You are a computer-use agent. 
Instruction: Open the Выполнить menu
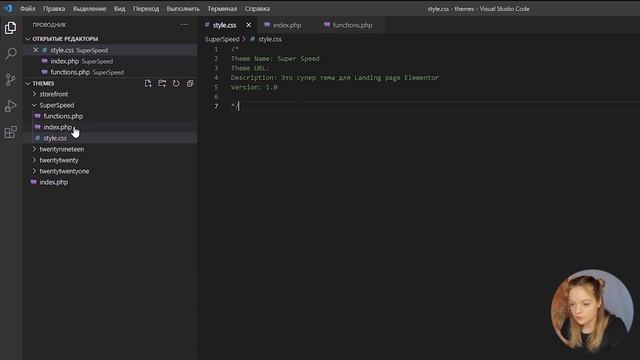point(183,9)
